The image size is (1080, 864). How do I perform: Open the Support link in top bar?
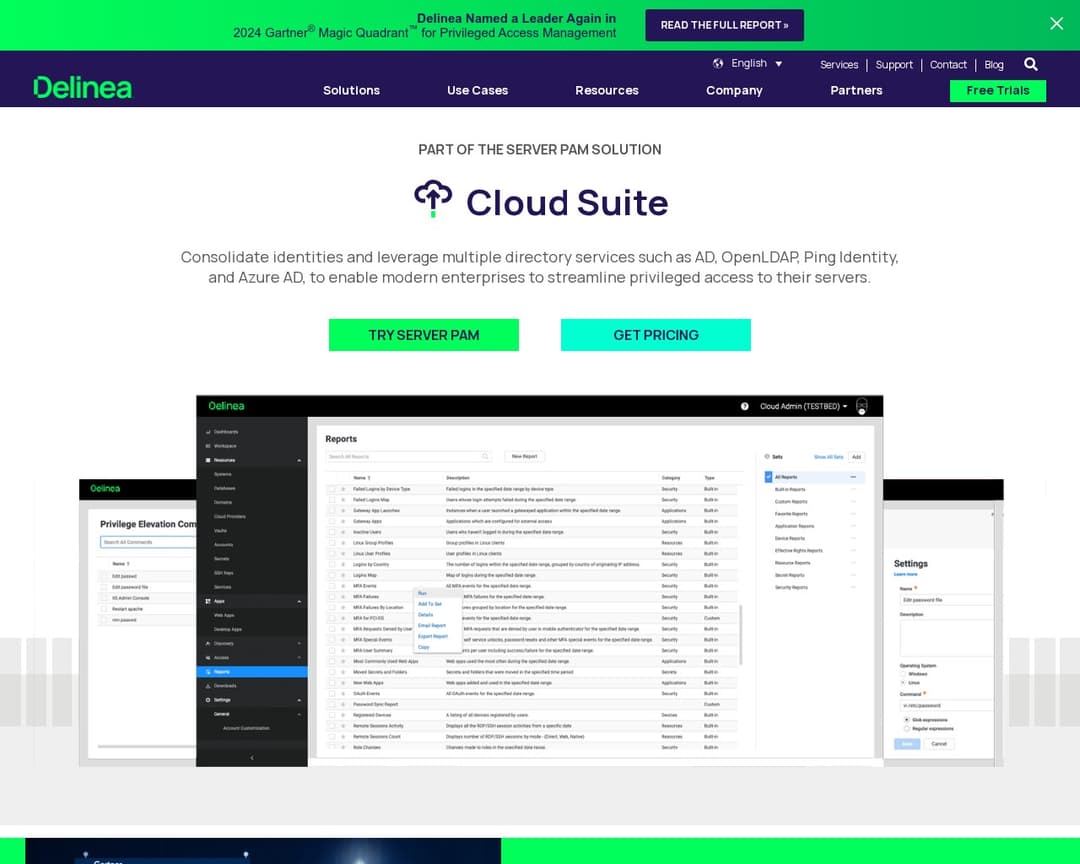[894, 65]
